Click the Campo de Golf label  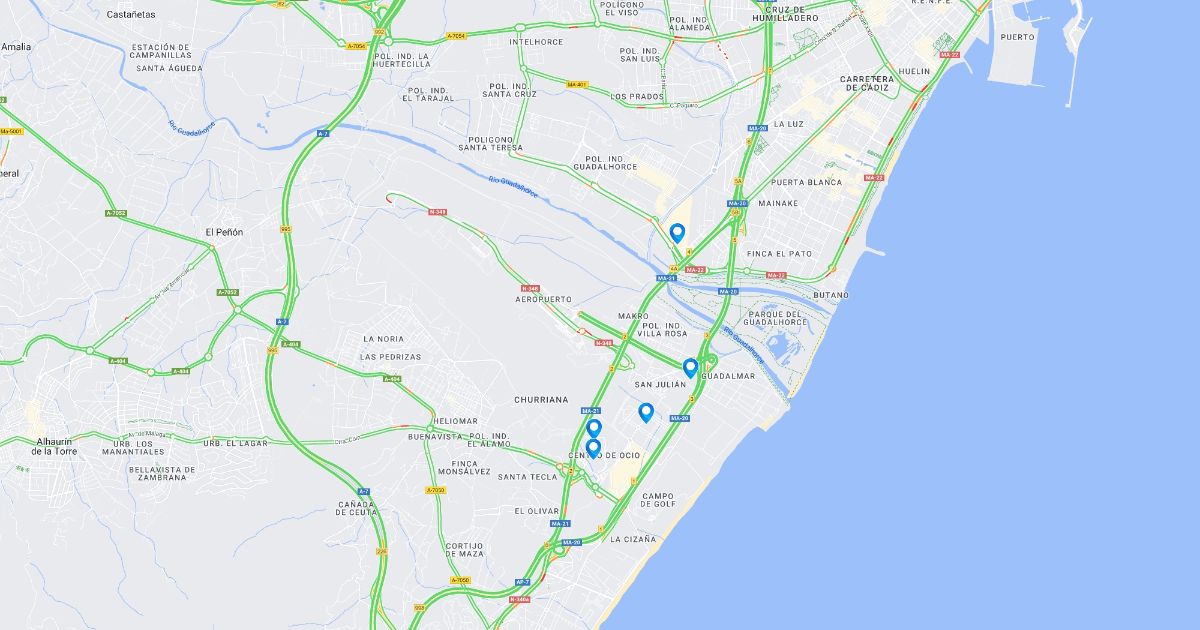(x=658, y=501)
